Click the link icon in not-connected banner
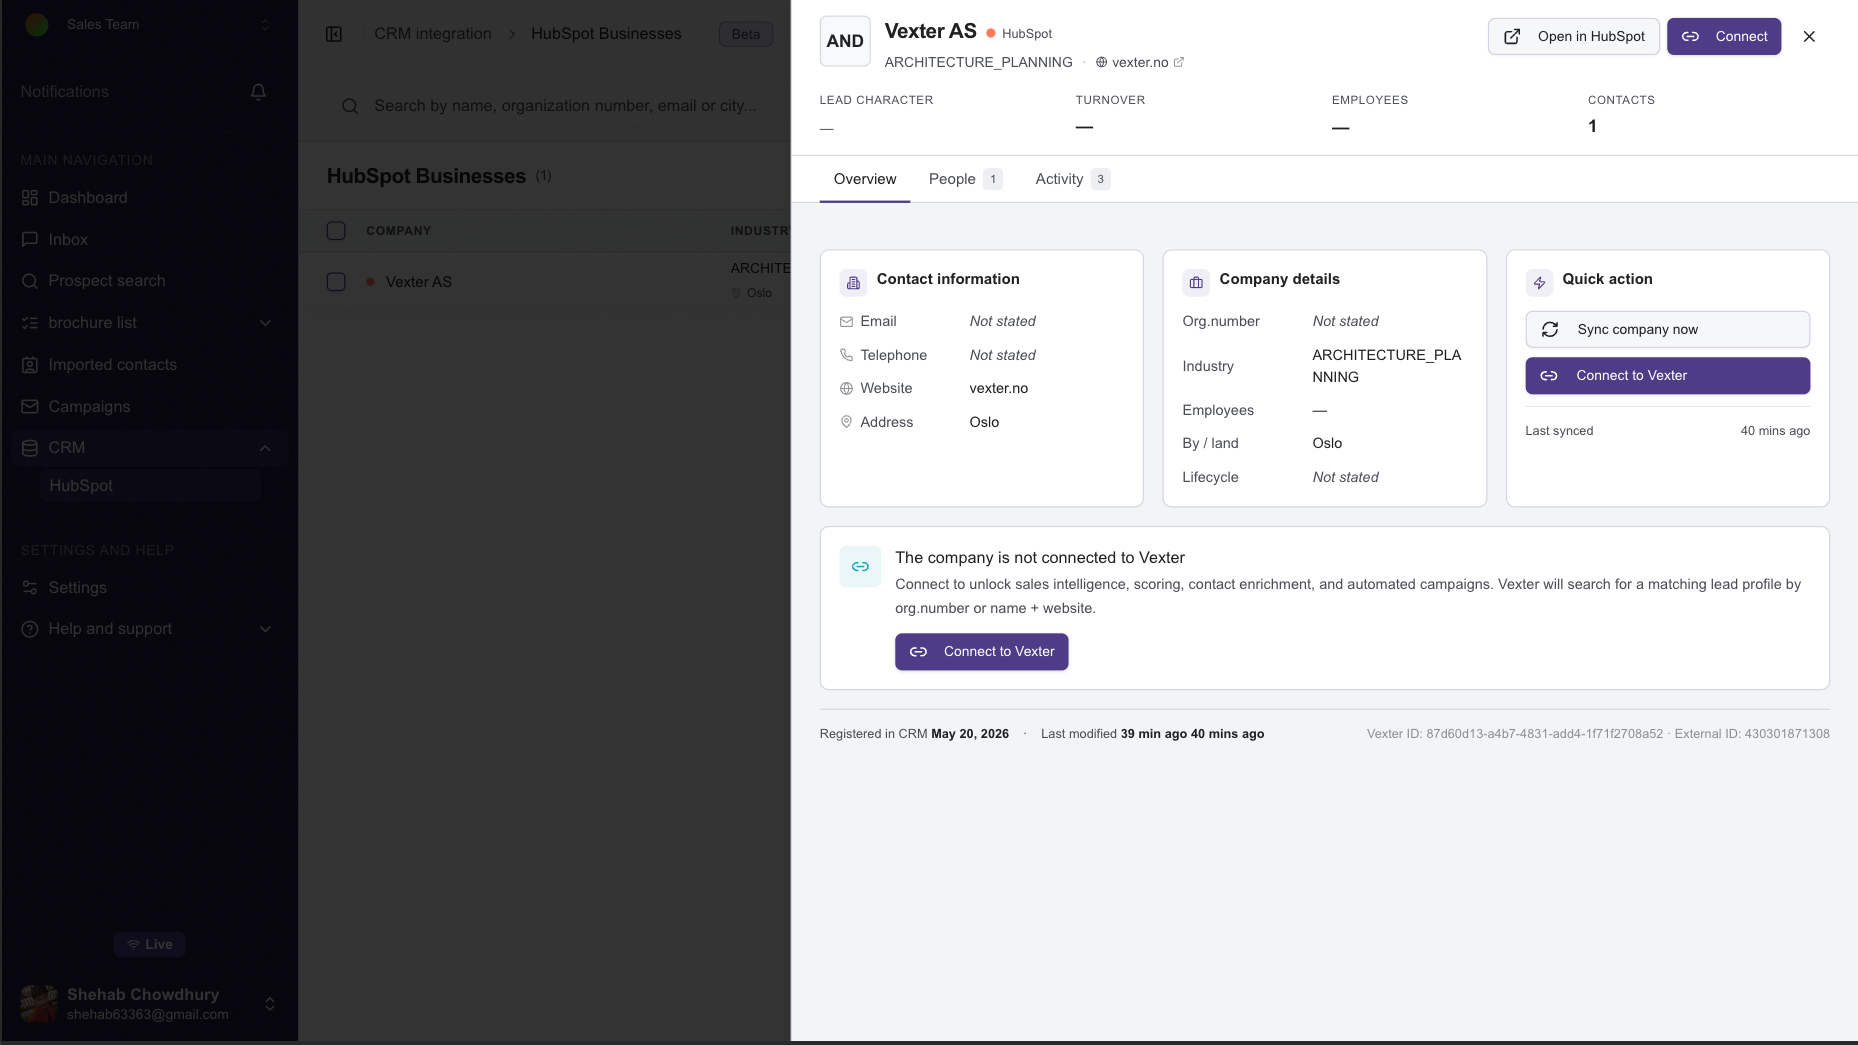 [x=860, y=567]
